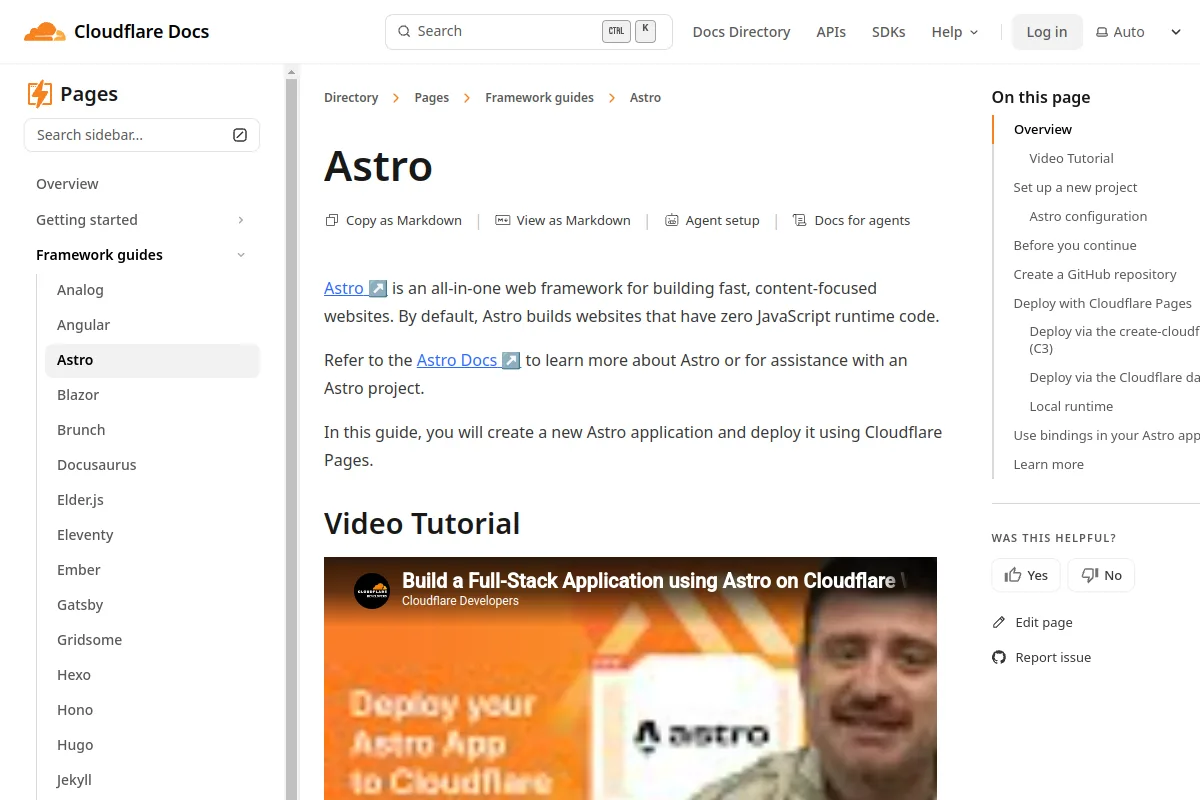Click the theme Auto laptop icon
Image resolution: width=1200 pixels, height=800 pixels.
click(1102, 32)
